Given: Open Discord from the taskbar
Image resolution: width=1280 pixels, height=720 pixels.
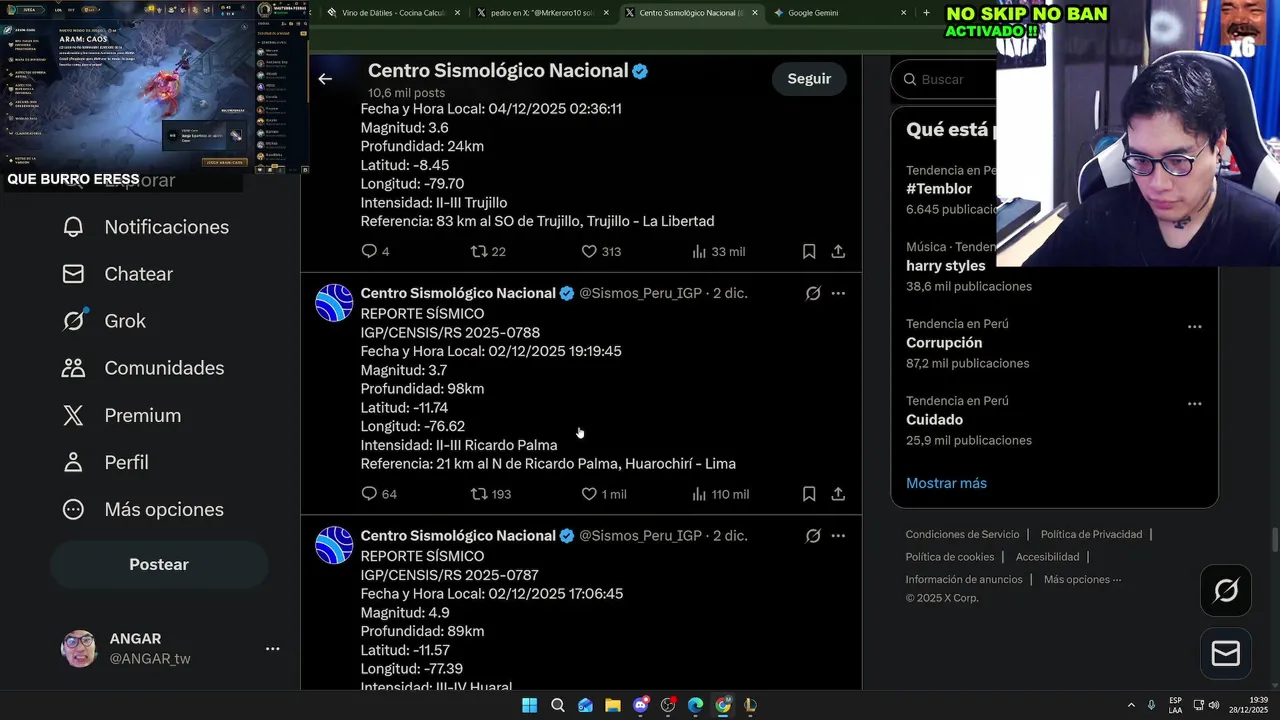Looking at the screenshot, I should [641, 705].
